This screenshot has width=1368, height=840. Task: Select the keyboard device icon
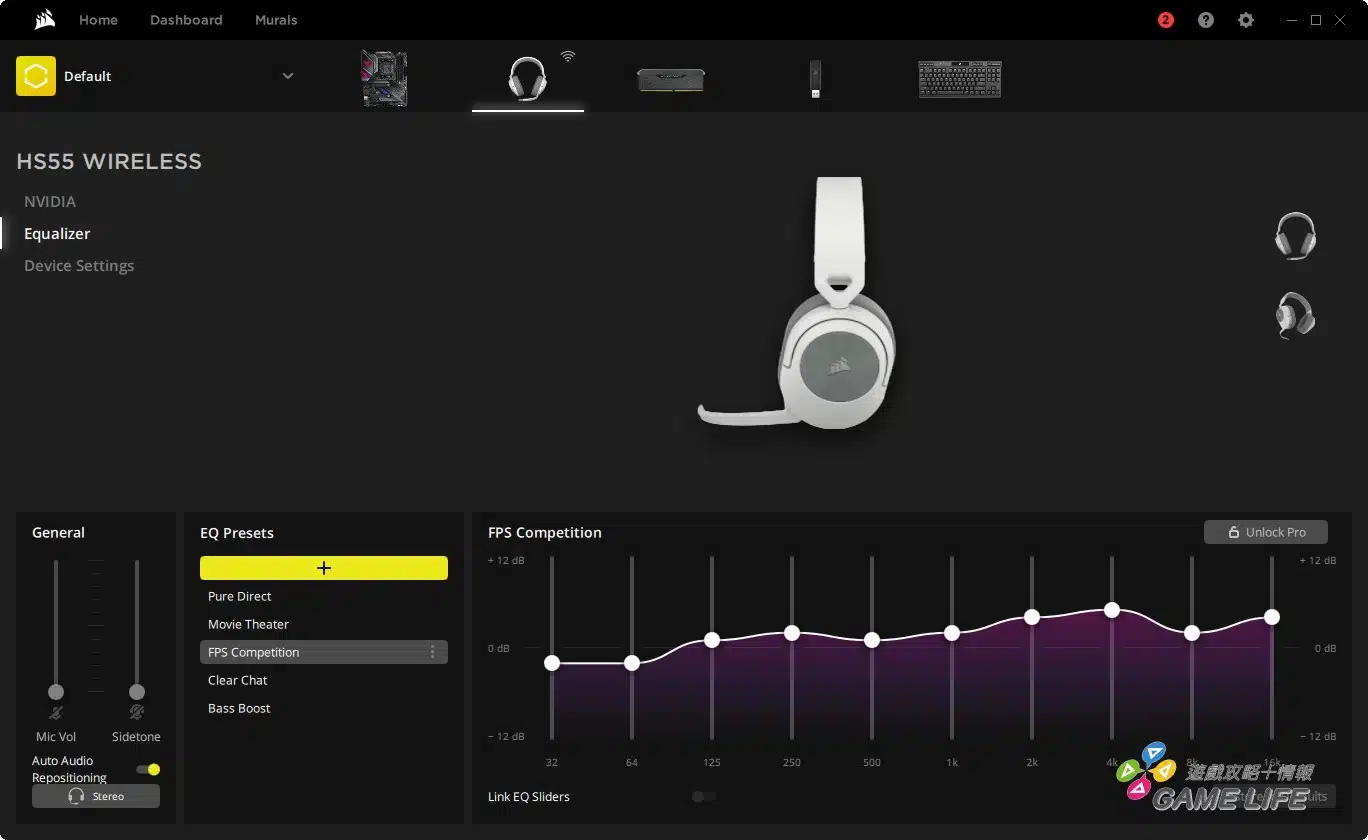click(959, 79)
